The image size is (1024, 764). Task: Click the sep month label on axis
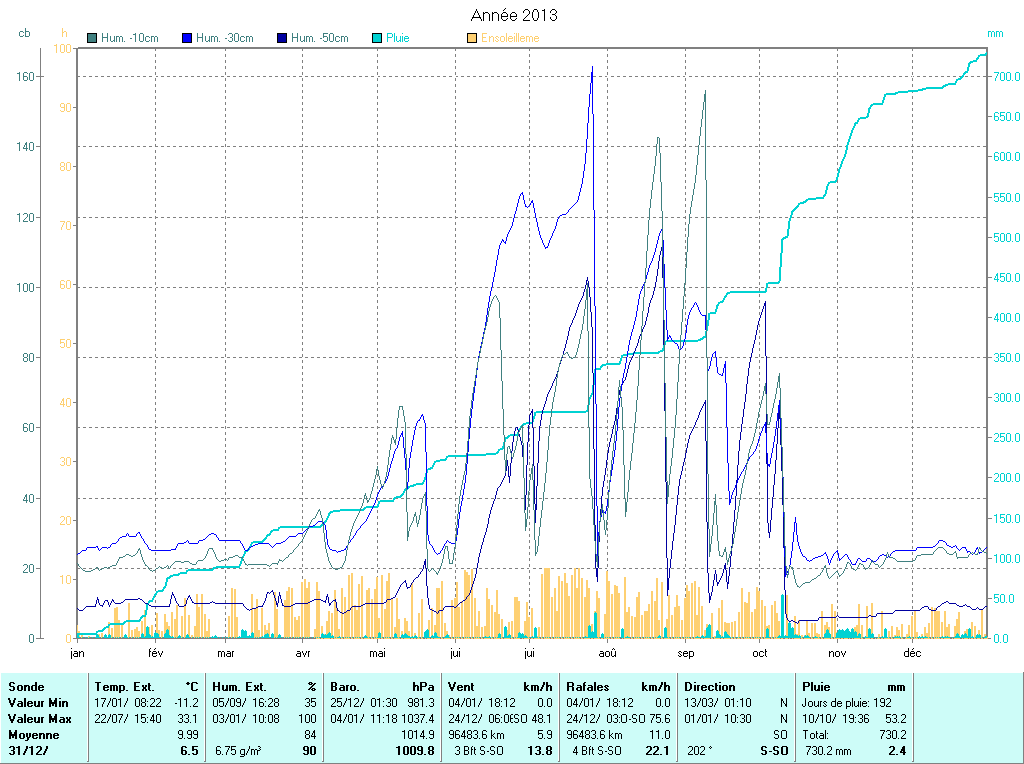pos(685,653)
